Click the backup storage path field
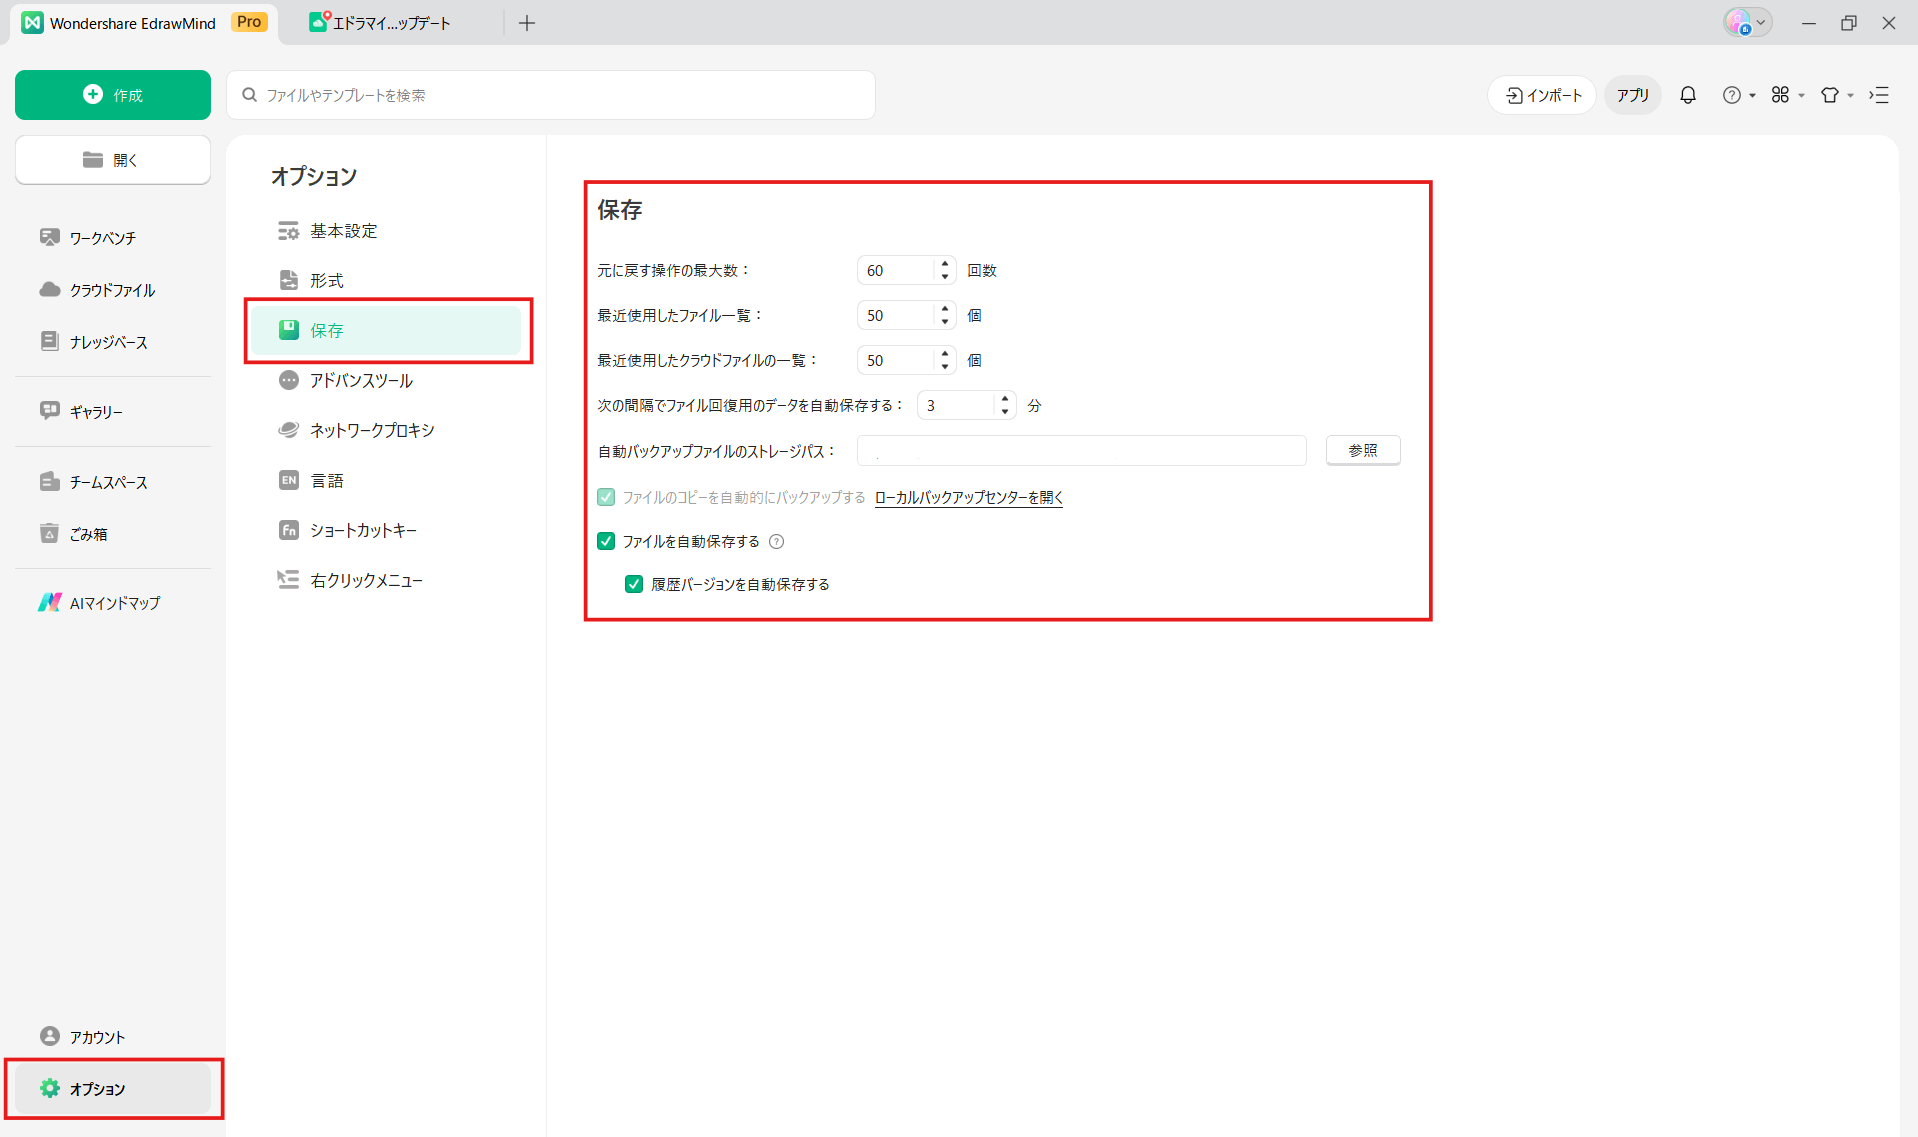This screenshot has height=1137, width=1918. click(x=1081, y=451)
